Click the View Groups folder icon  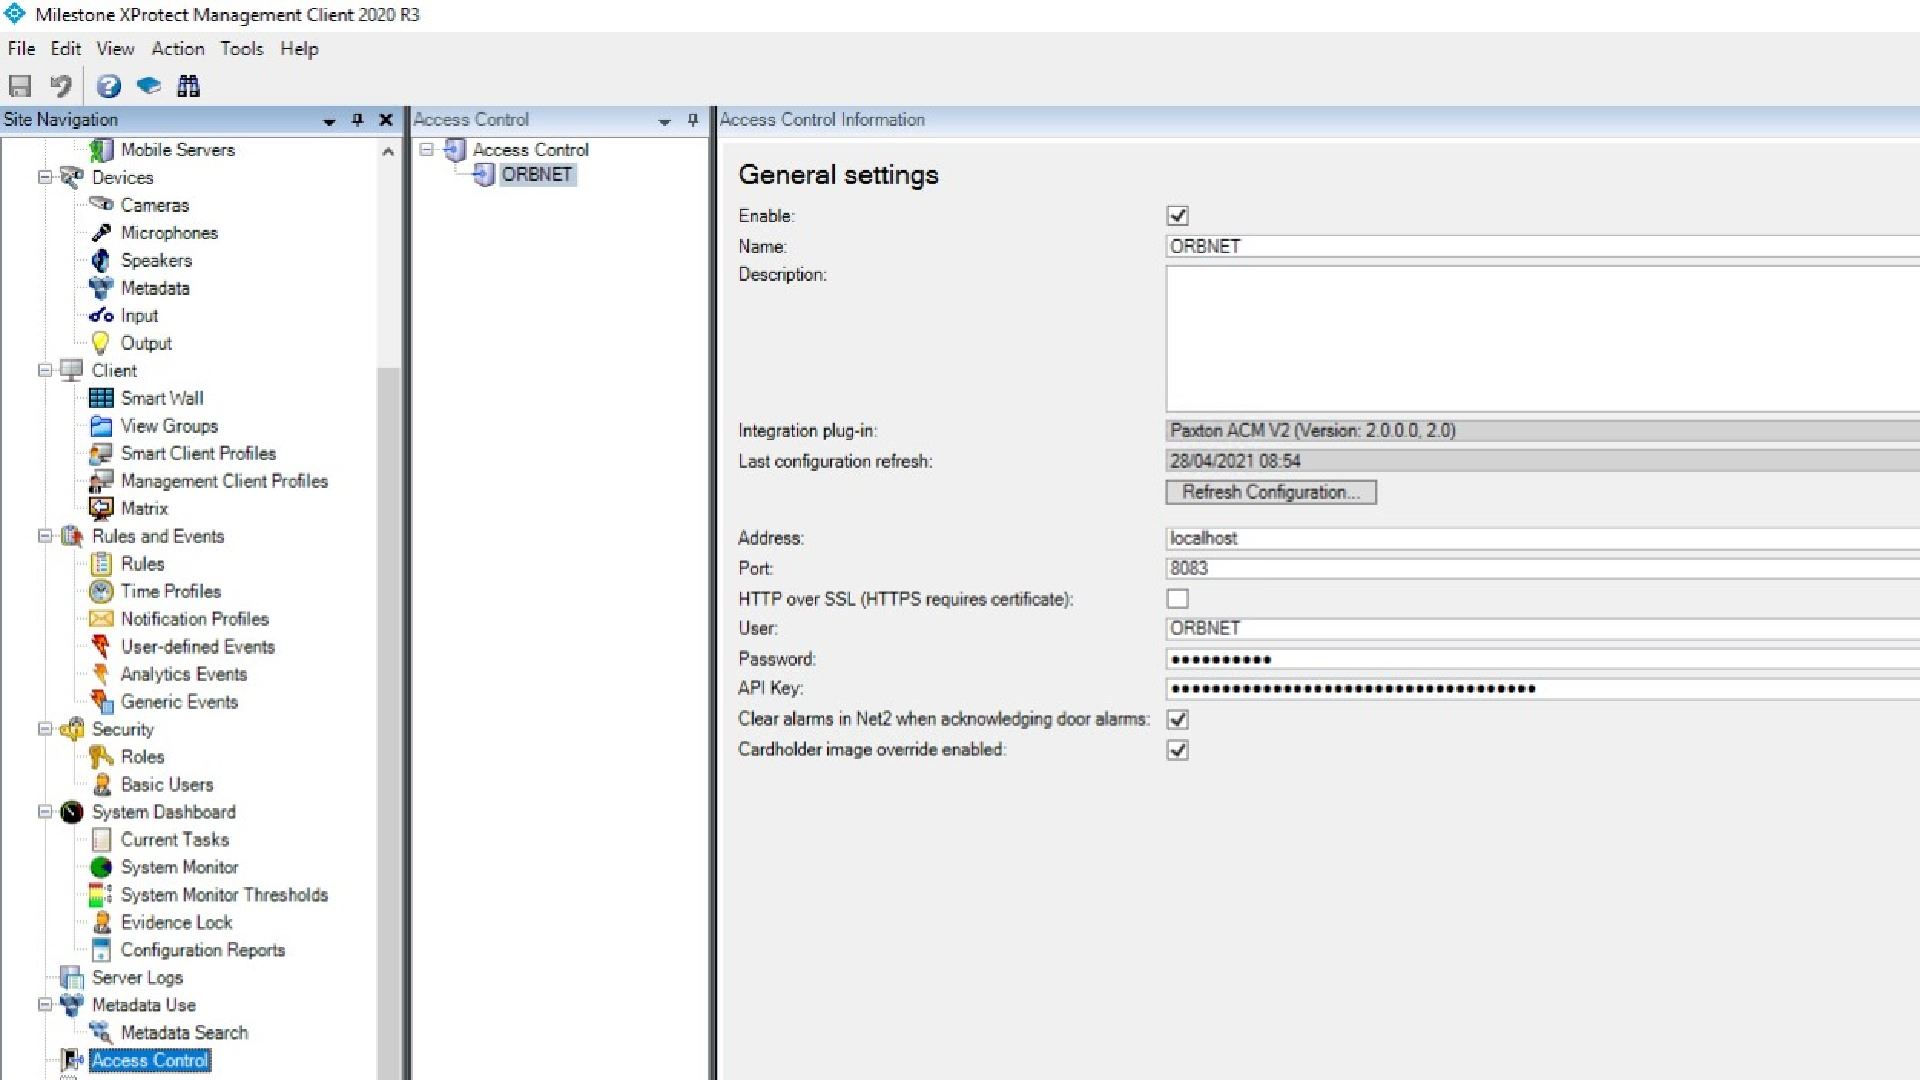point(101,426)
